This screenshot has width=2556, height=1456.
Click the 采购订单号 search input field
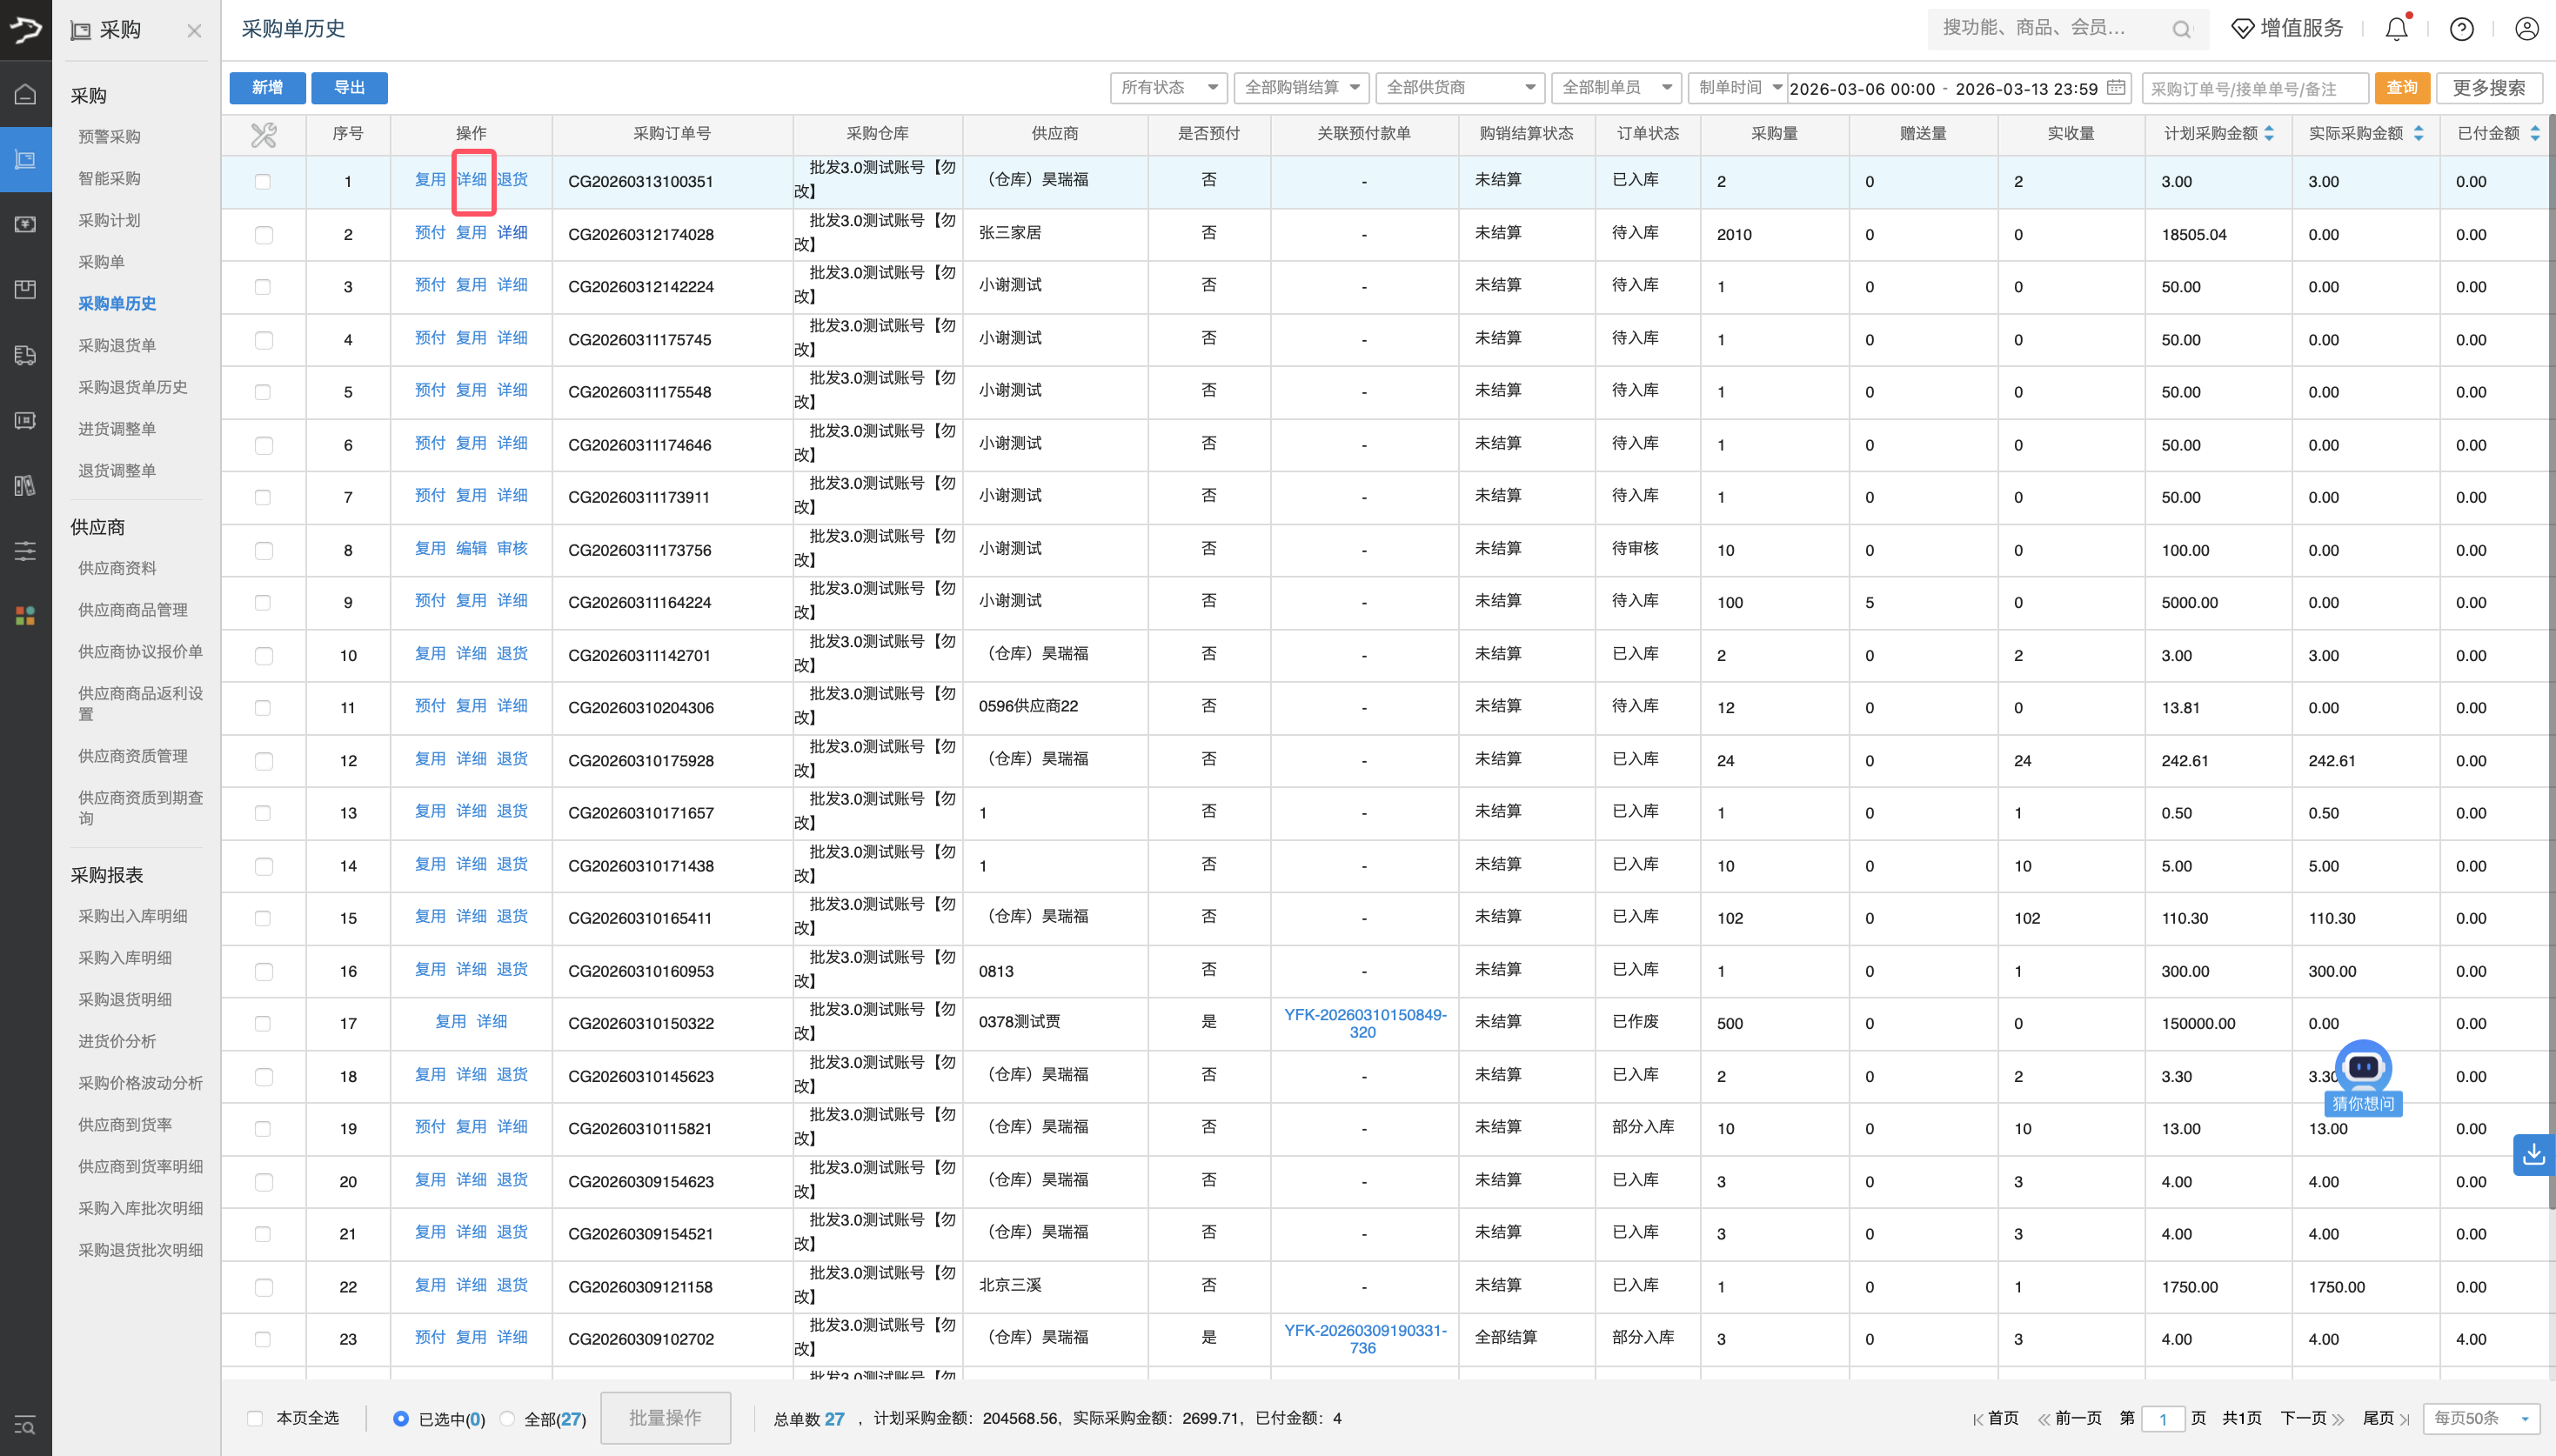[x=2254, y=88]
